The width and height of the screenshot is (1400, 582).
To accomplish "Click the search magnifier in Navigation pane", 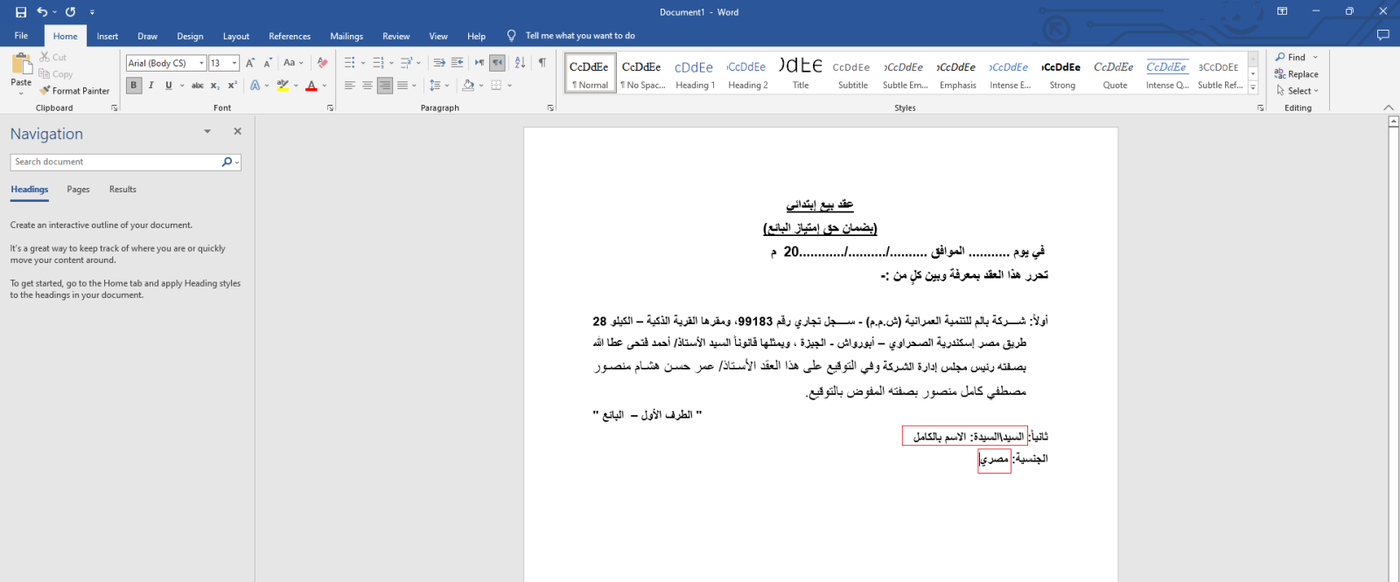I will (x=227, y=162).
